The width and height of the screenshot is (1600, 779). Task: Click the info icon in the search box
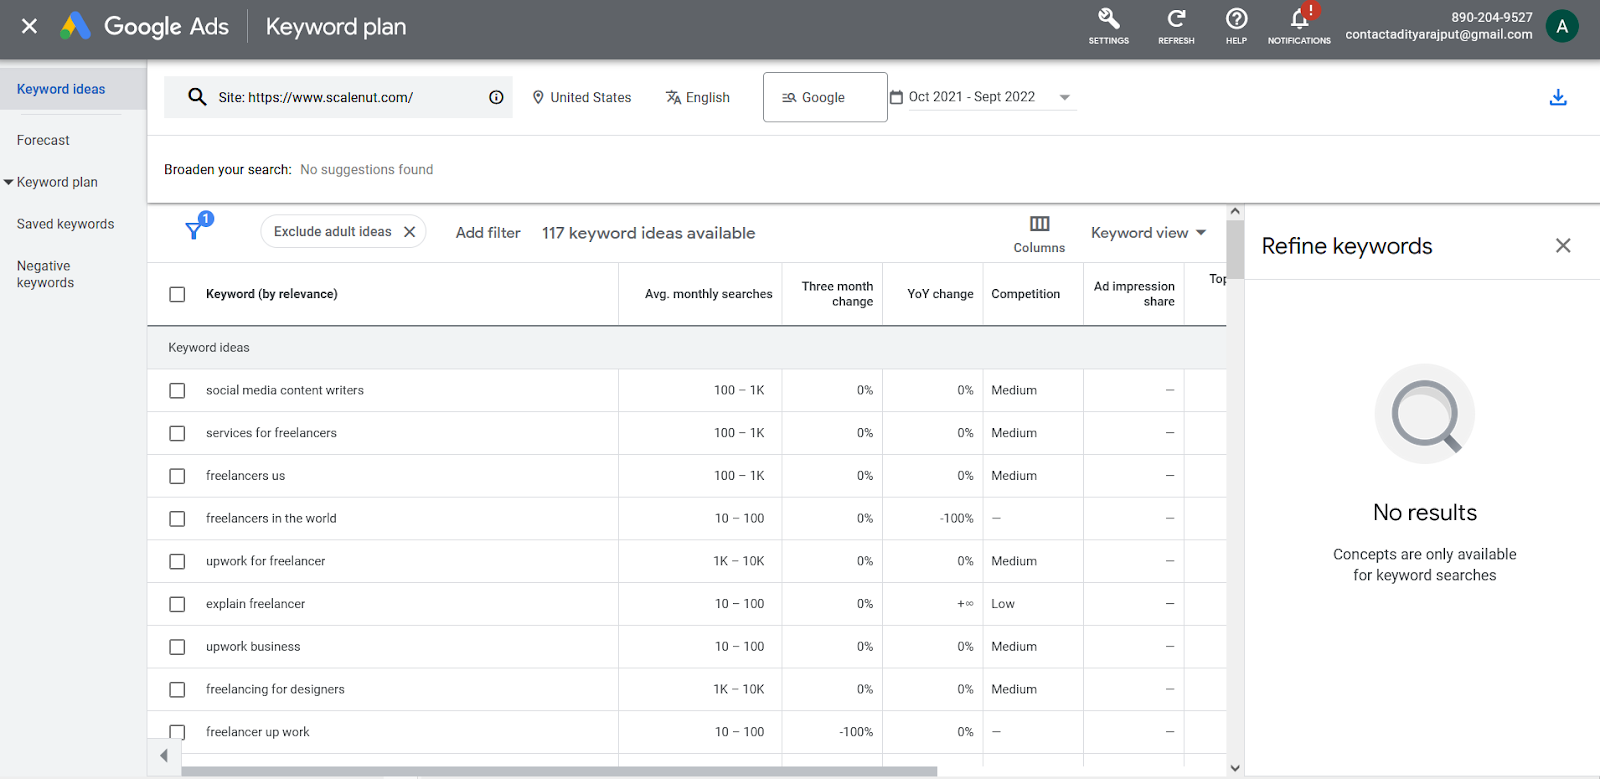pyautogui.click(x=496, y=97)
